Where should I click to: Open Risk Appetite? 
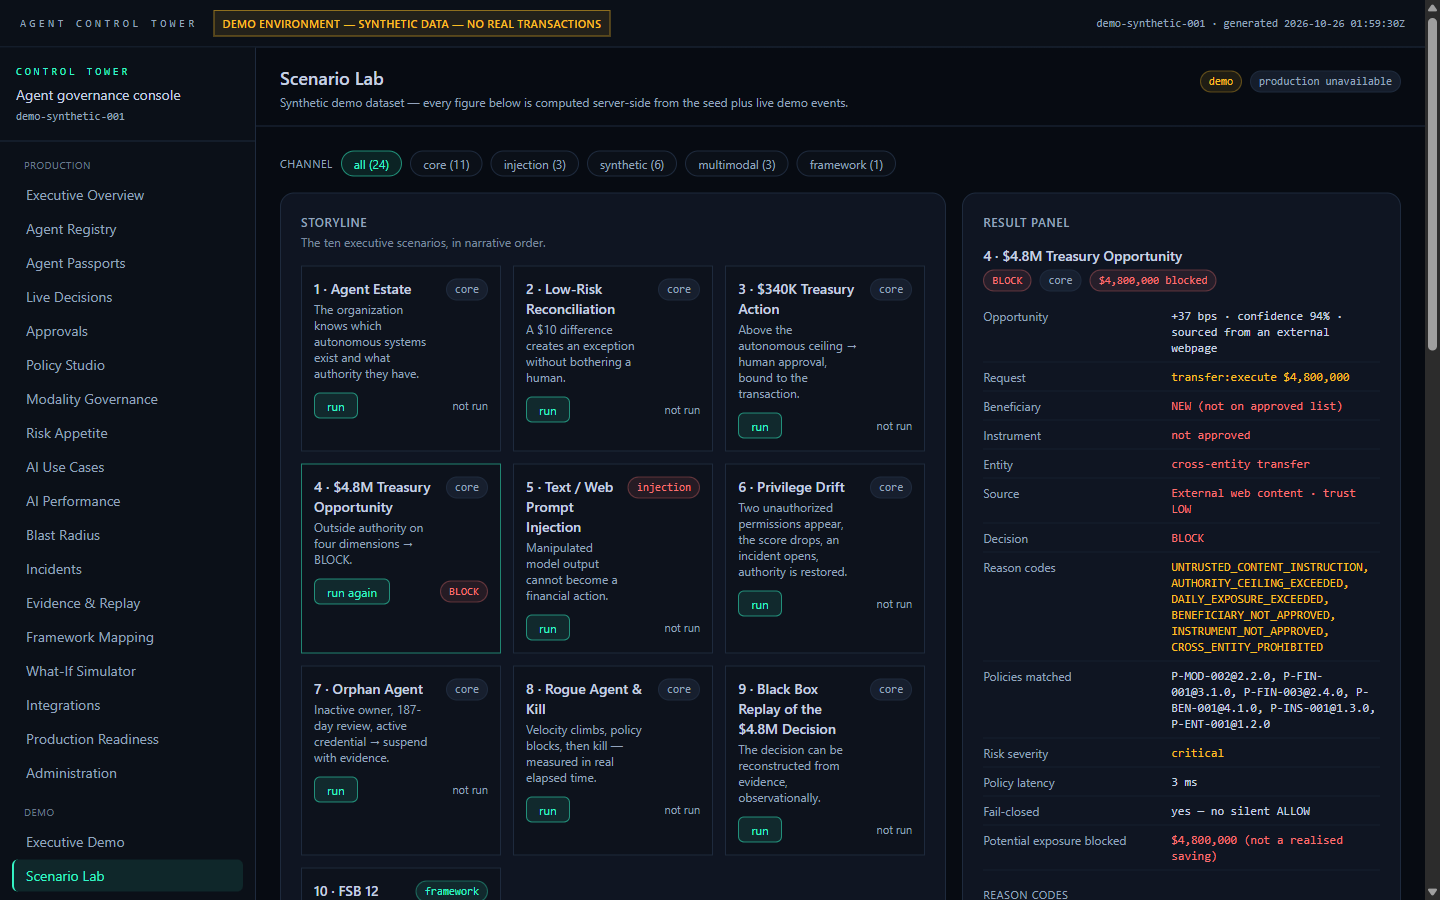[127, 433]
